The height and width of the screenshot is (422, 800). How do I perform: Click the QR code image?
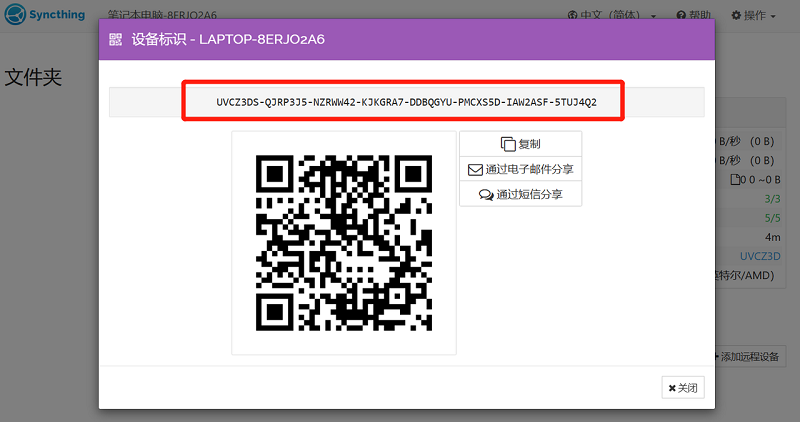pos(344,243)
